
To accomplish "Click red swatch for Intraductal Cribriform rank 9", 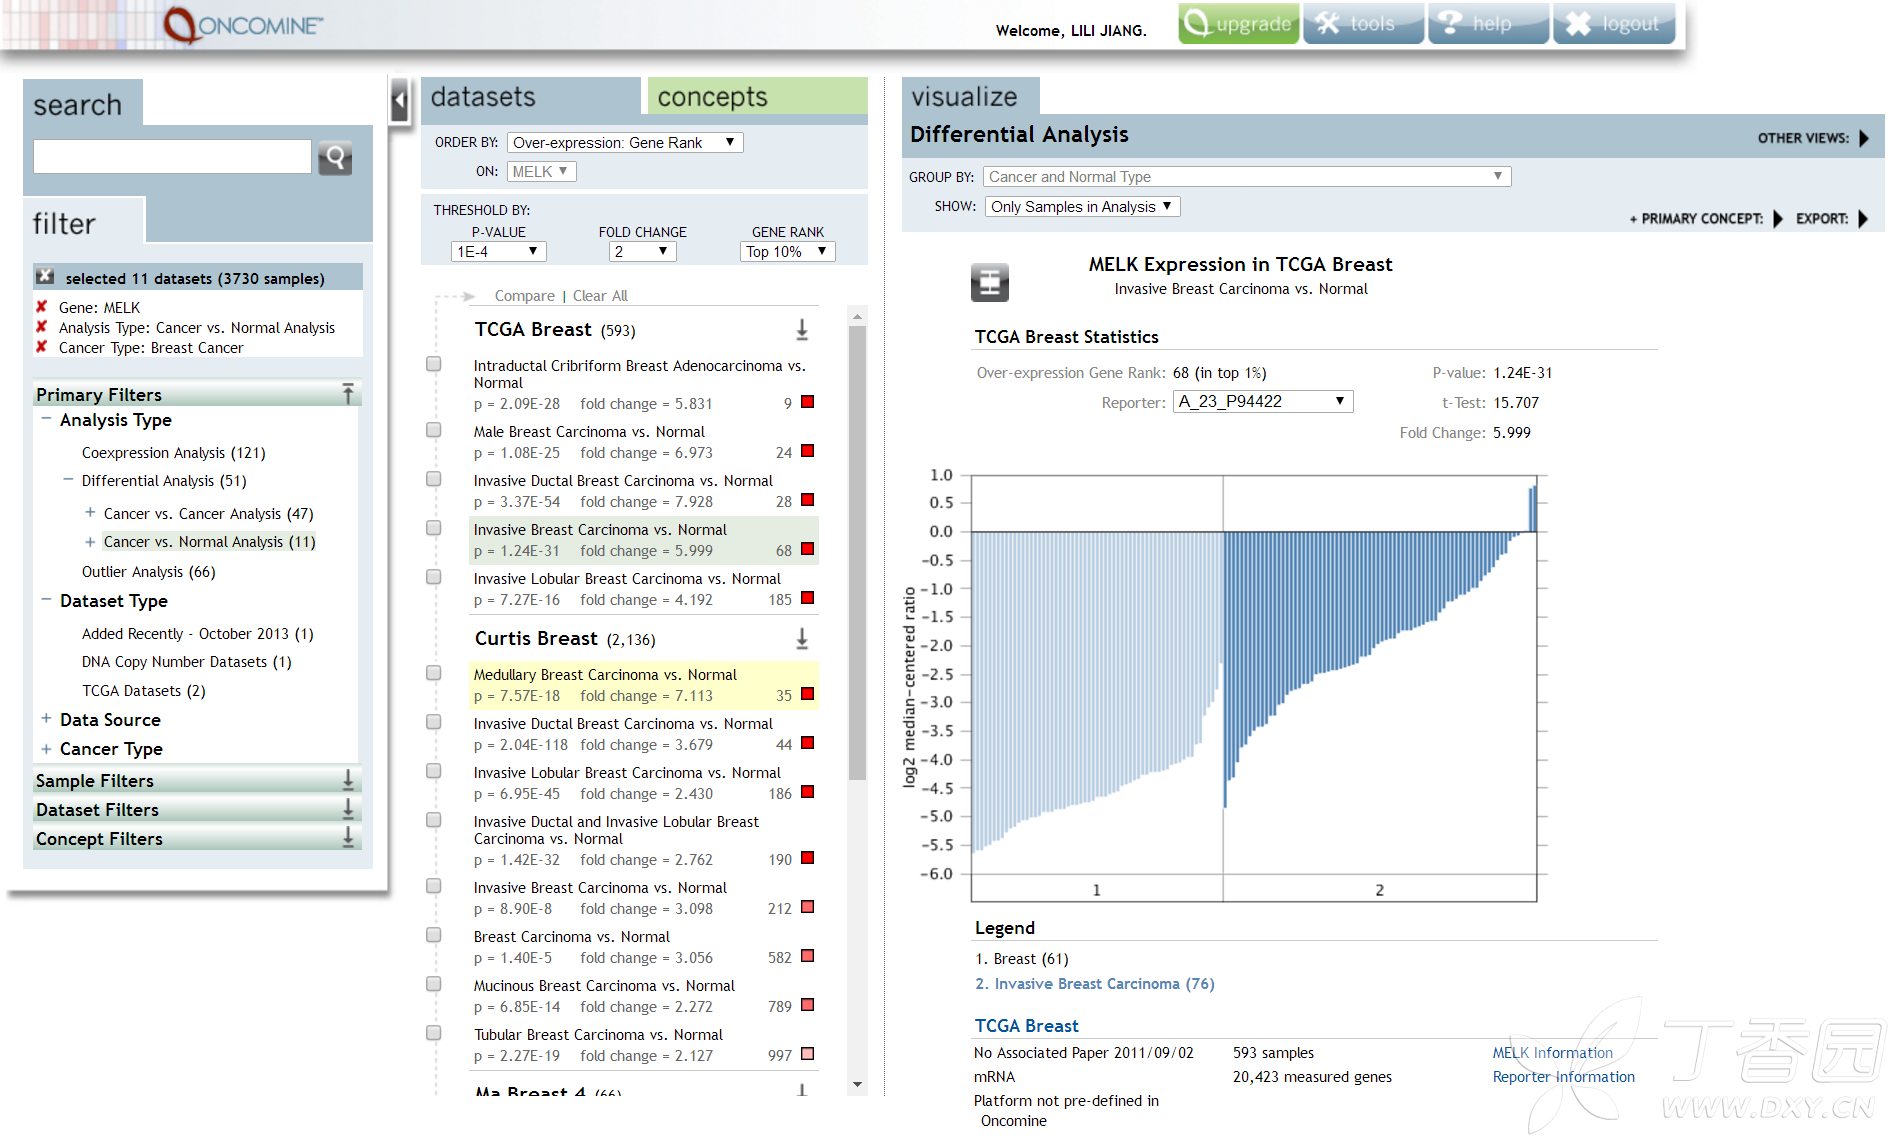I will pyautogui.click(x=807, y=402).
